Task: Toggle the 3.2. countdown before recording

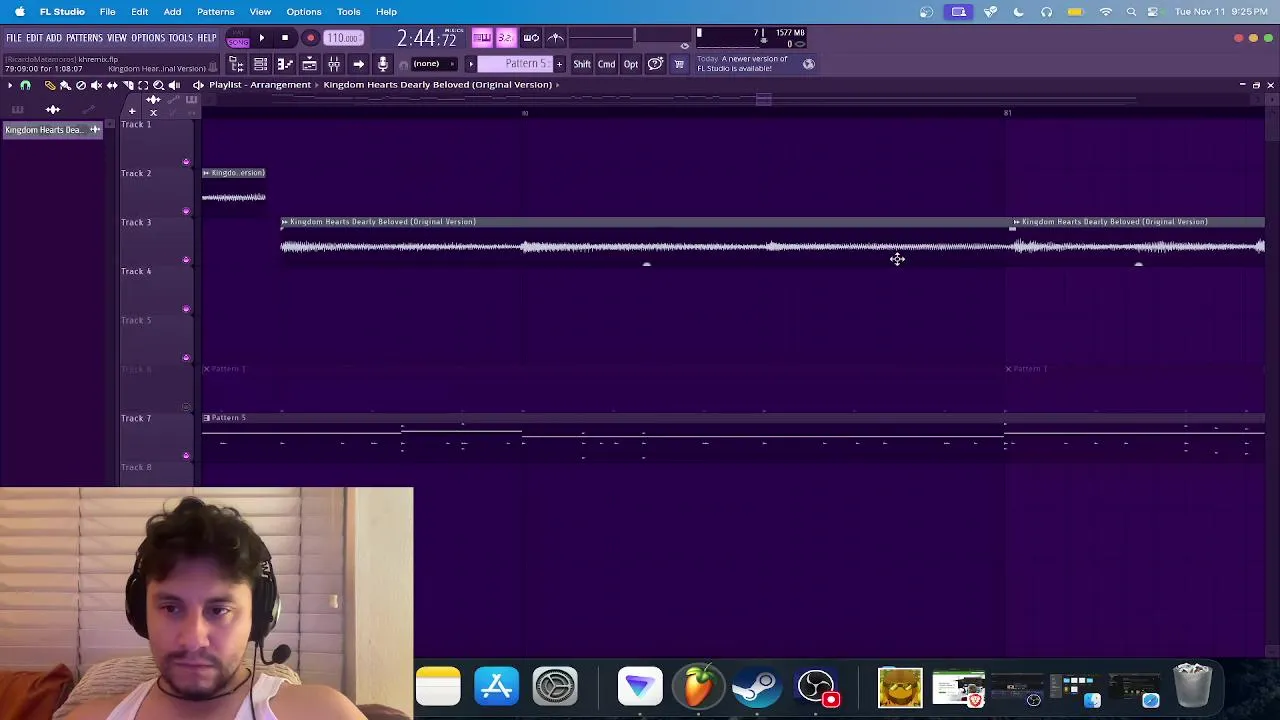Action: pos(505,38)
